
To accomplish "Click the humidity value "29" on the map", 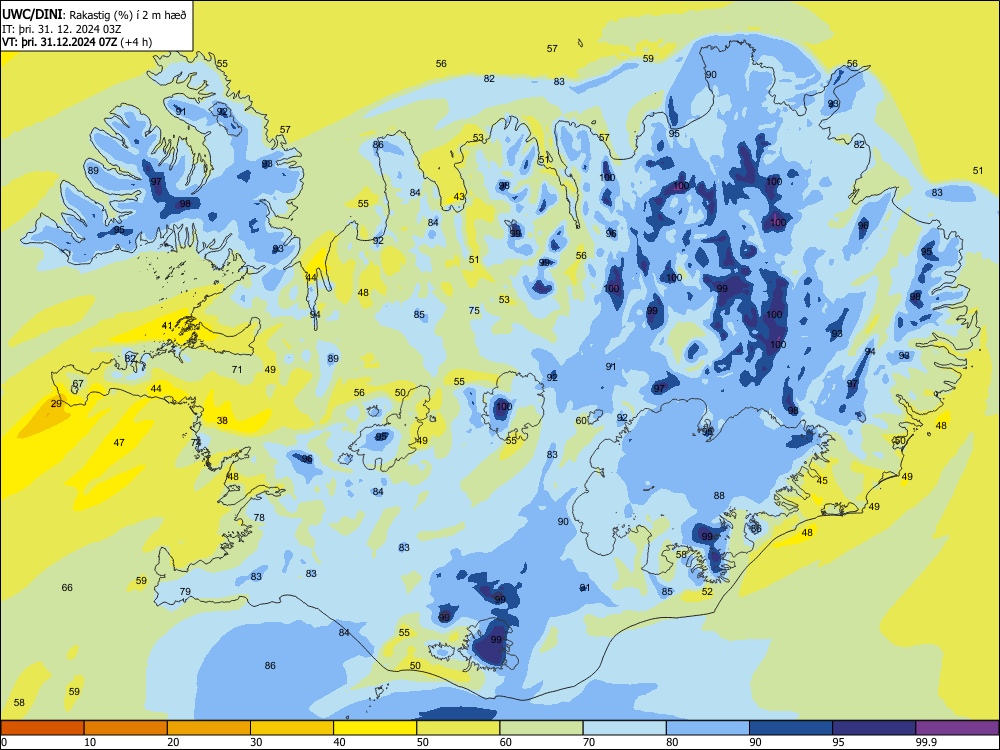I will 56,404.
